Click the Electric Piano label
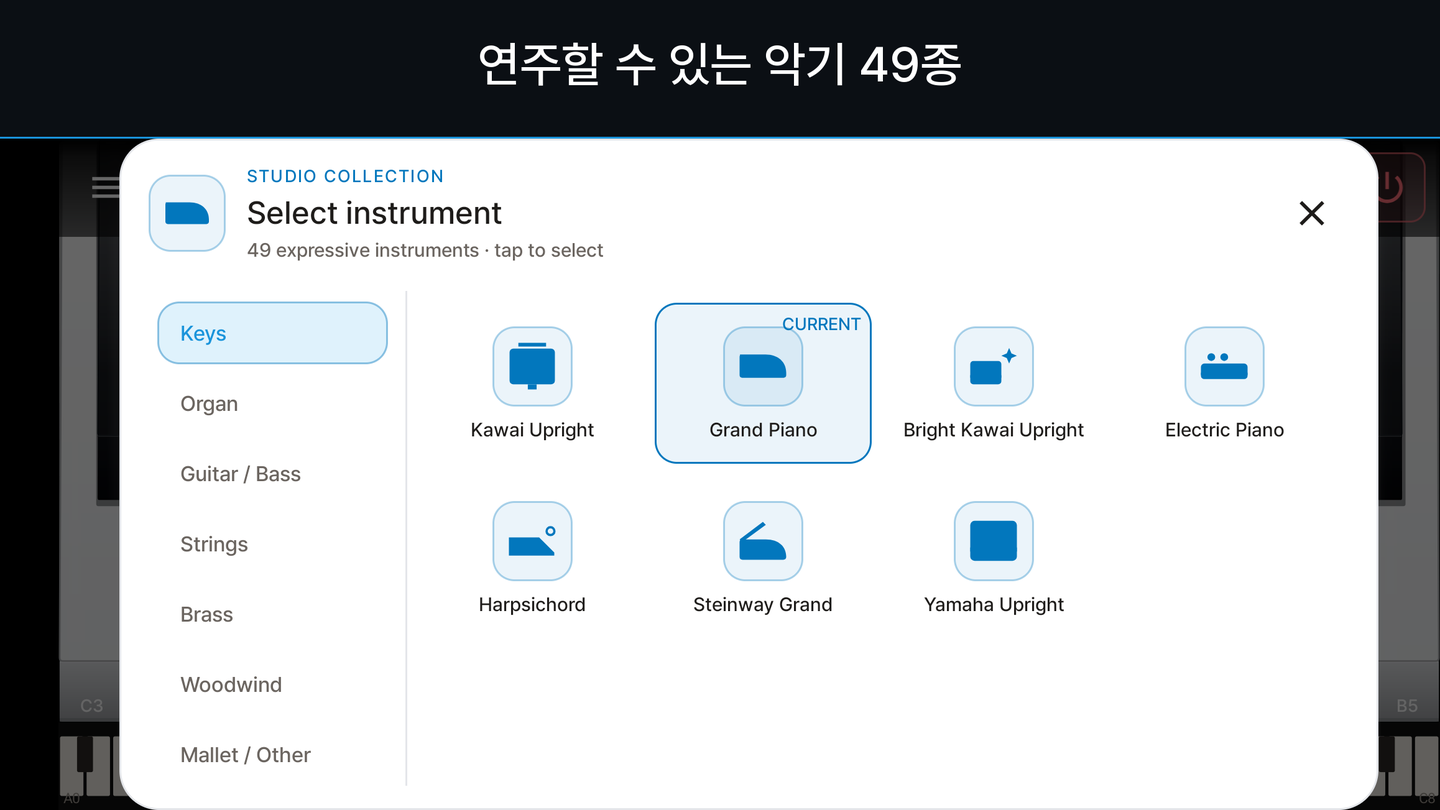The image size is (1440, 810). click(x=1225, y=430)
